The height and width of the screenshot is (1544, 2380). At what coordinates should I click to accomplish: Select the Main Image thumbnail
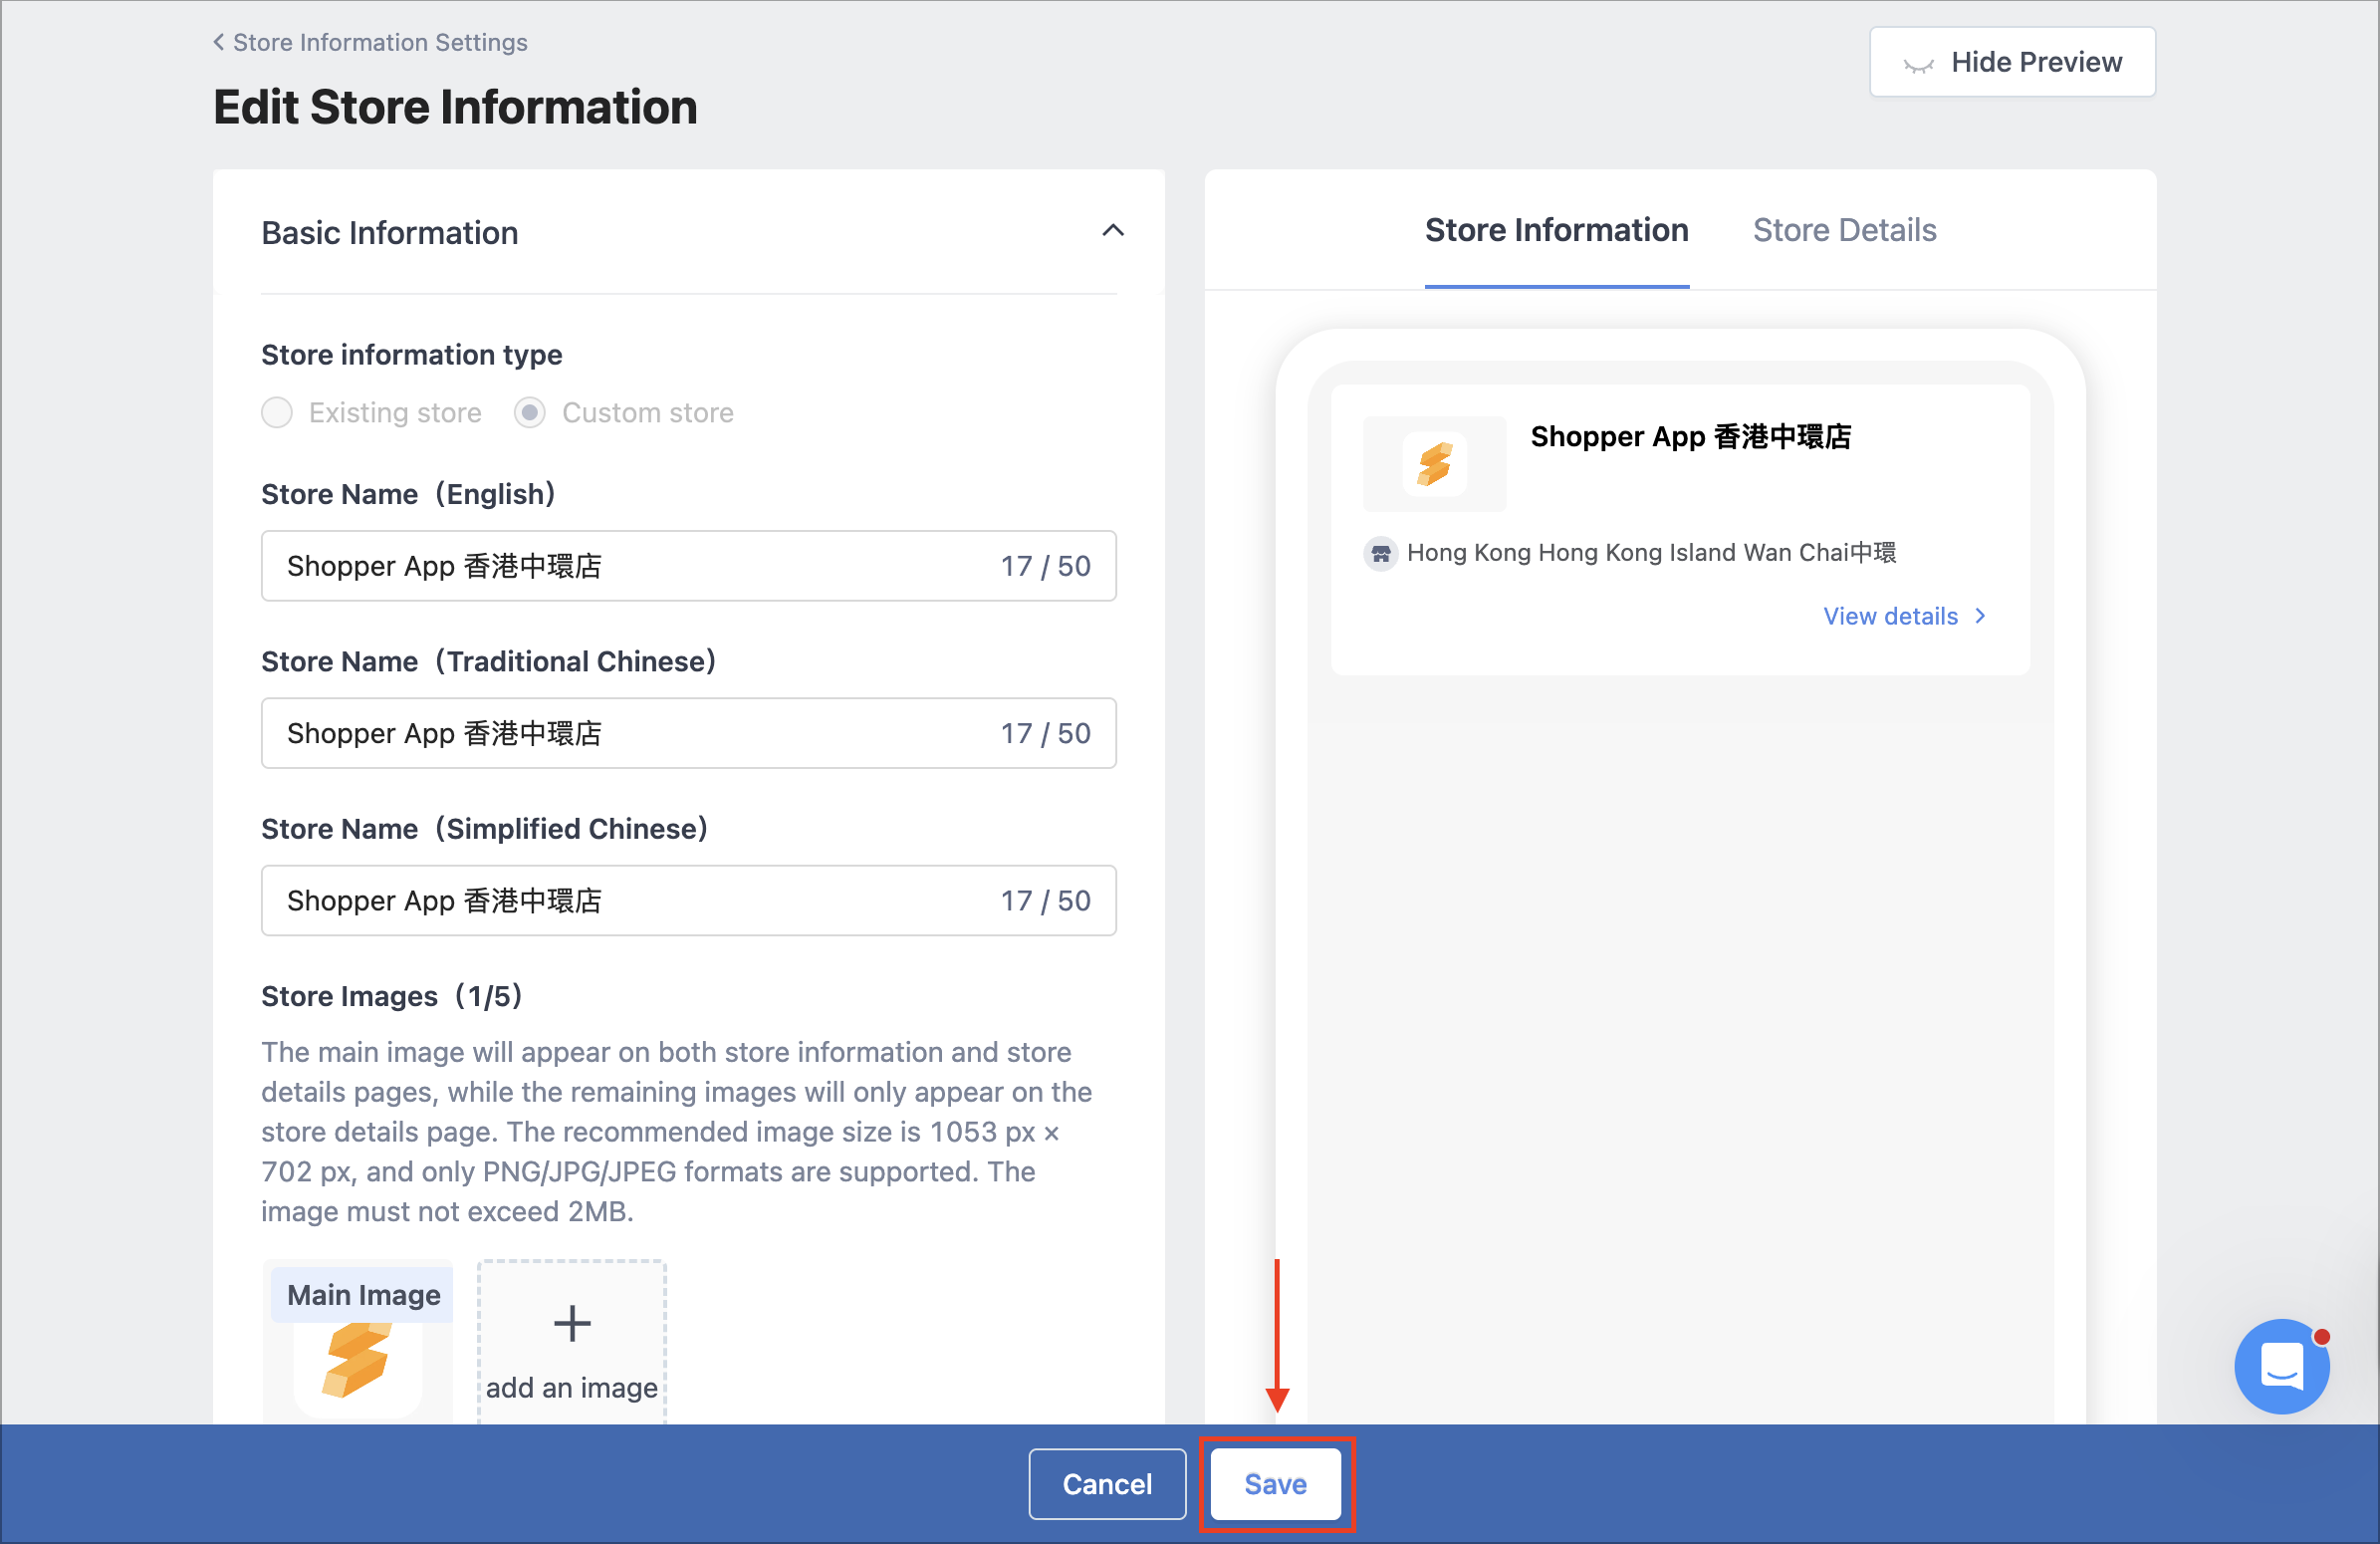coord(358,1342)
